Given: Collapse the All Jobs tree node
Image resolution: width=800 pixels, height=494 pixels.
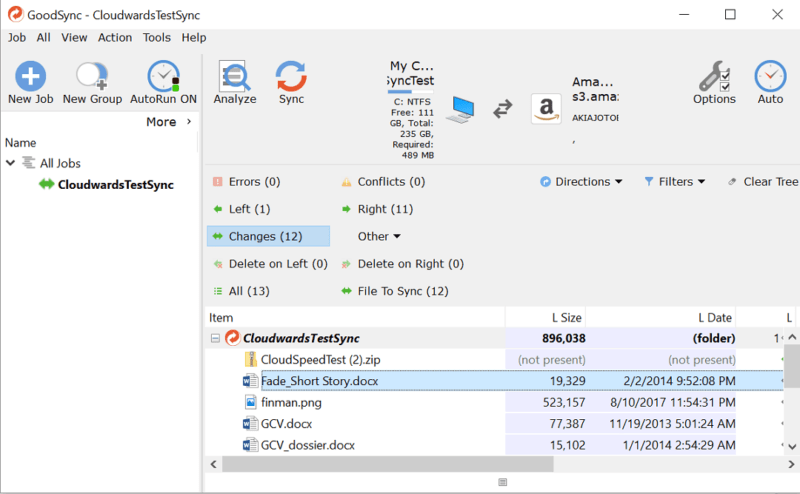Looking at the screenshot, I should [x=10, y=163].
